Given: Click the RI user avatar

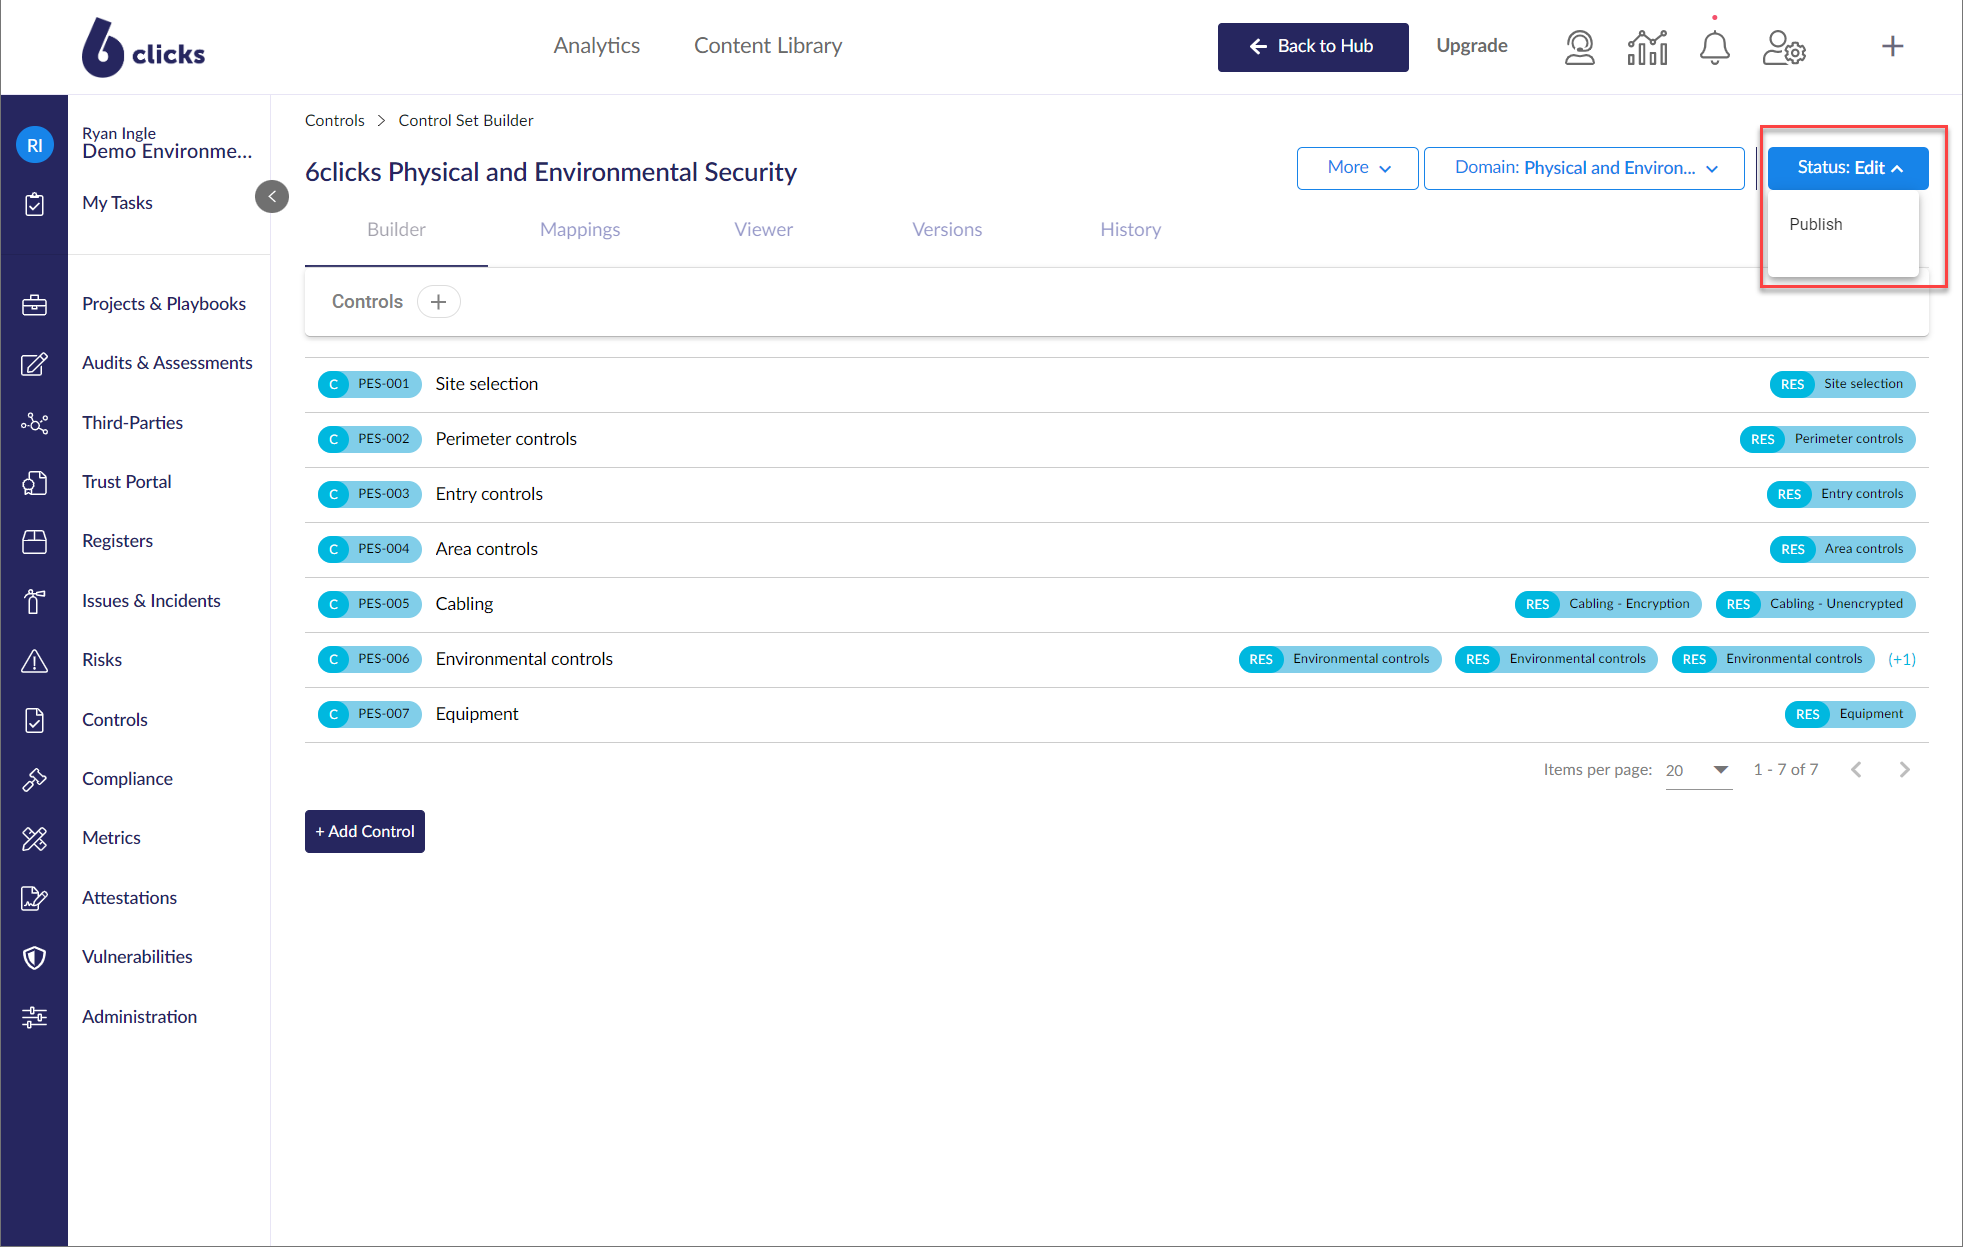Looking at the screenshot, I should click(35, 145).
